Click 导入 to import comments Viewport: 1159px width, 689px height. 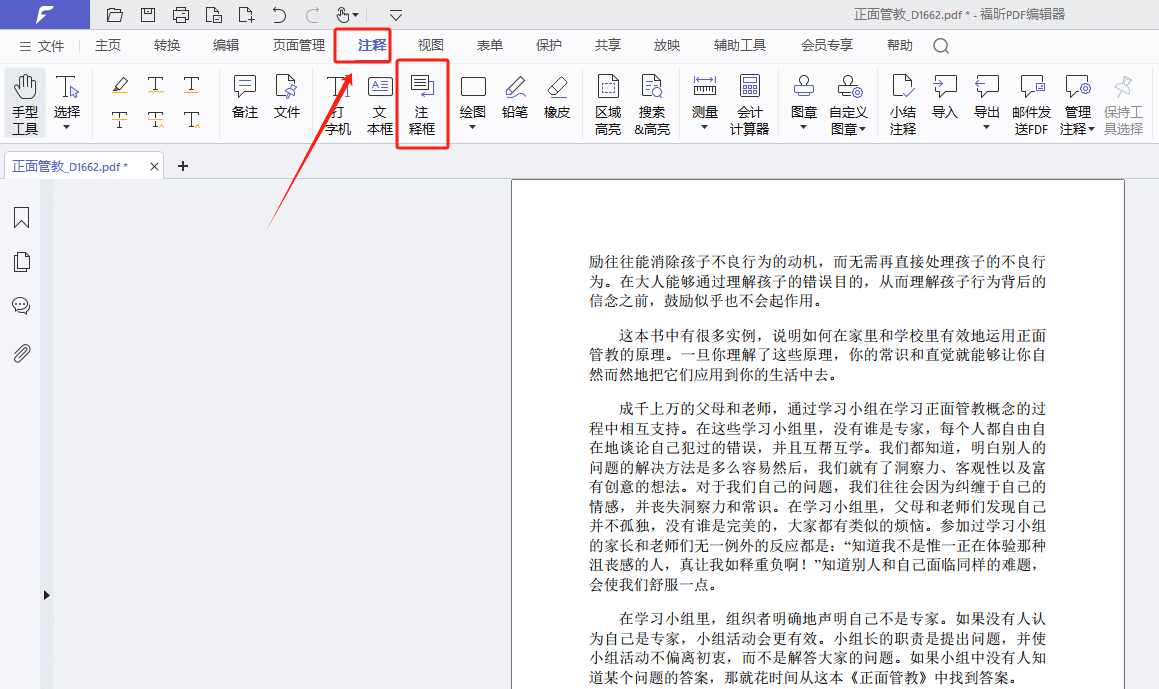[945, 98]
